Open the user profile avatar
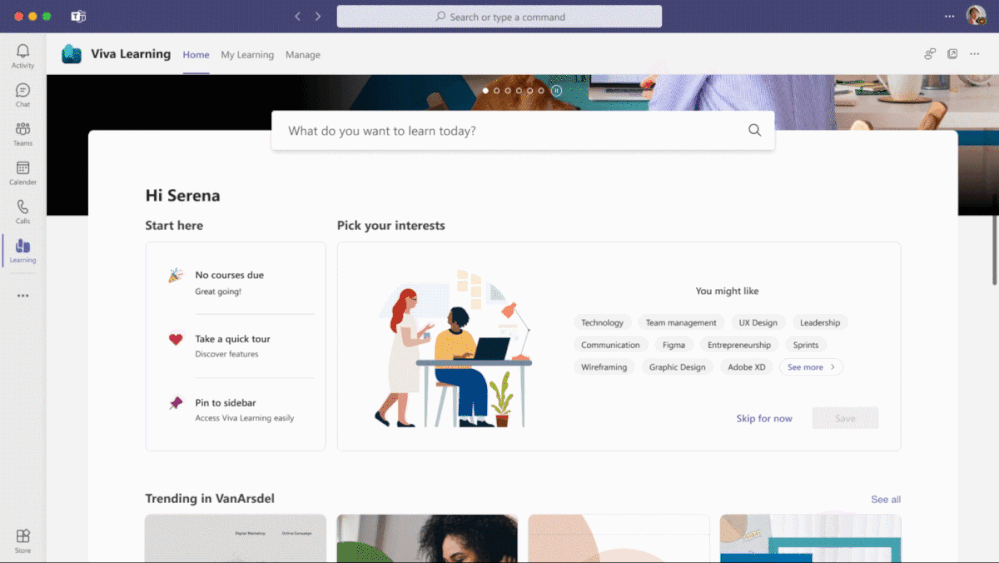The height and width of the screenshot is (563, 999). 976,15
